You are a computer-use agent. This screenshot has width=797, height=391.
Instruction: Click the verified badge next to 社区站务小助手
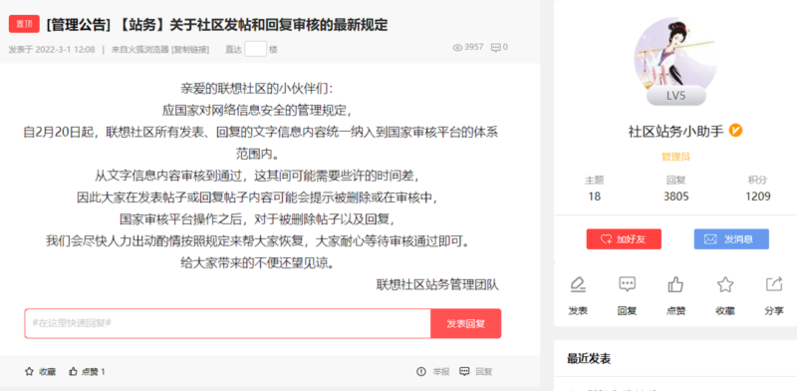(x=735, y=131)
